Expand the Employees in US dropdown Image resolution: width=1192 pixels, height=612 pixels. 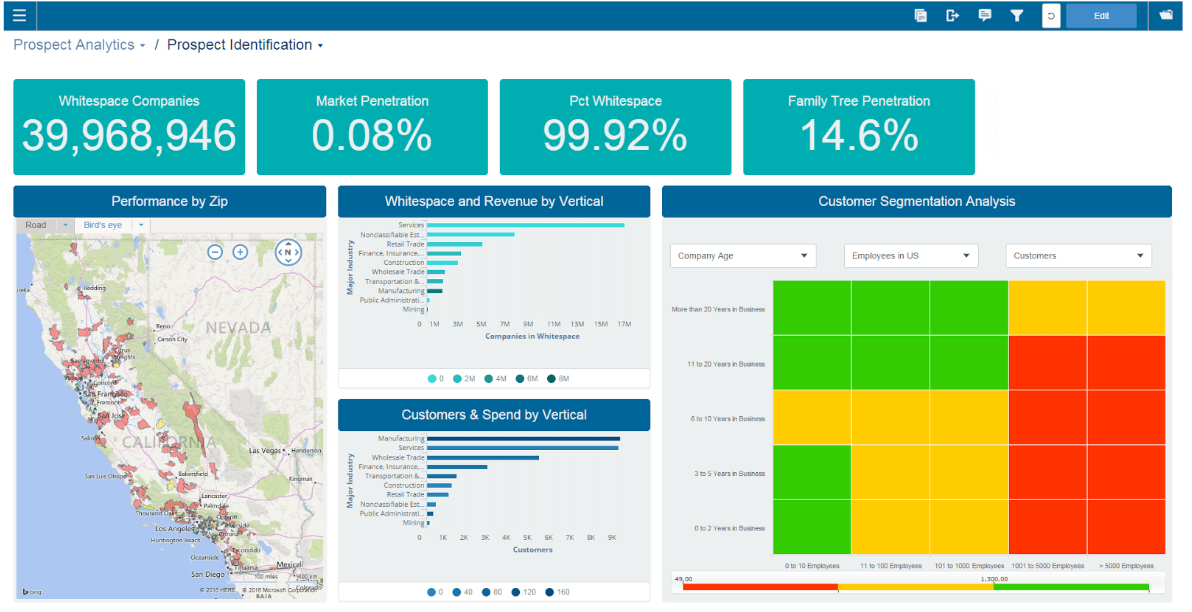[910, 256]
